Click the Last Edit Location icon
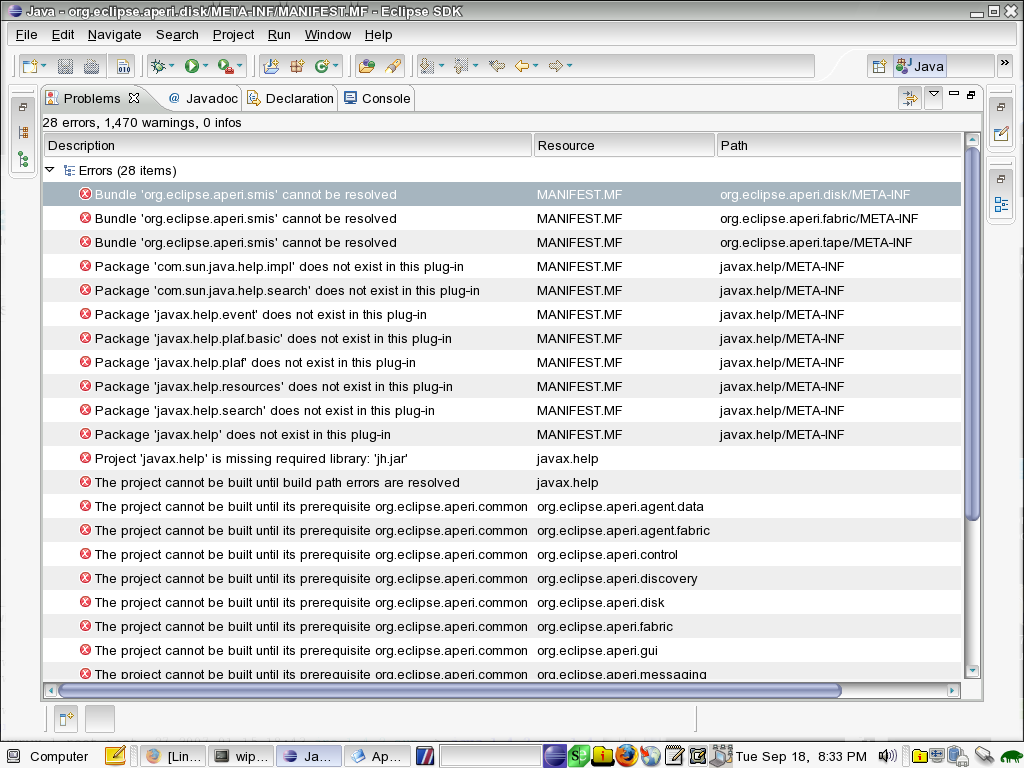The image size is (1024, 768). (x=497, y=66)
